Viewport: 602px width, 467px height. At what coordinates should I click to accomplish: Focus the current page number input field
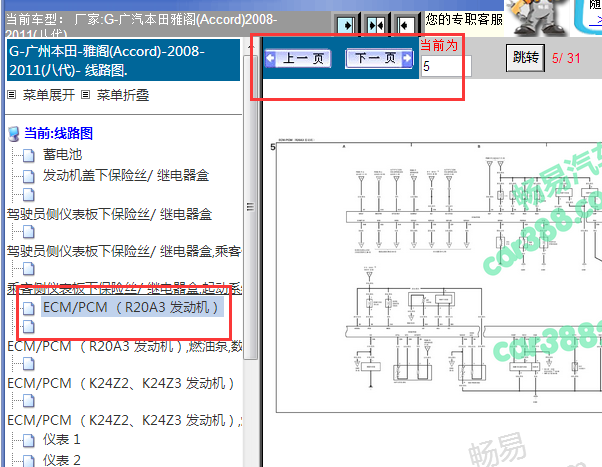pos(446,66)
